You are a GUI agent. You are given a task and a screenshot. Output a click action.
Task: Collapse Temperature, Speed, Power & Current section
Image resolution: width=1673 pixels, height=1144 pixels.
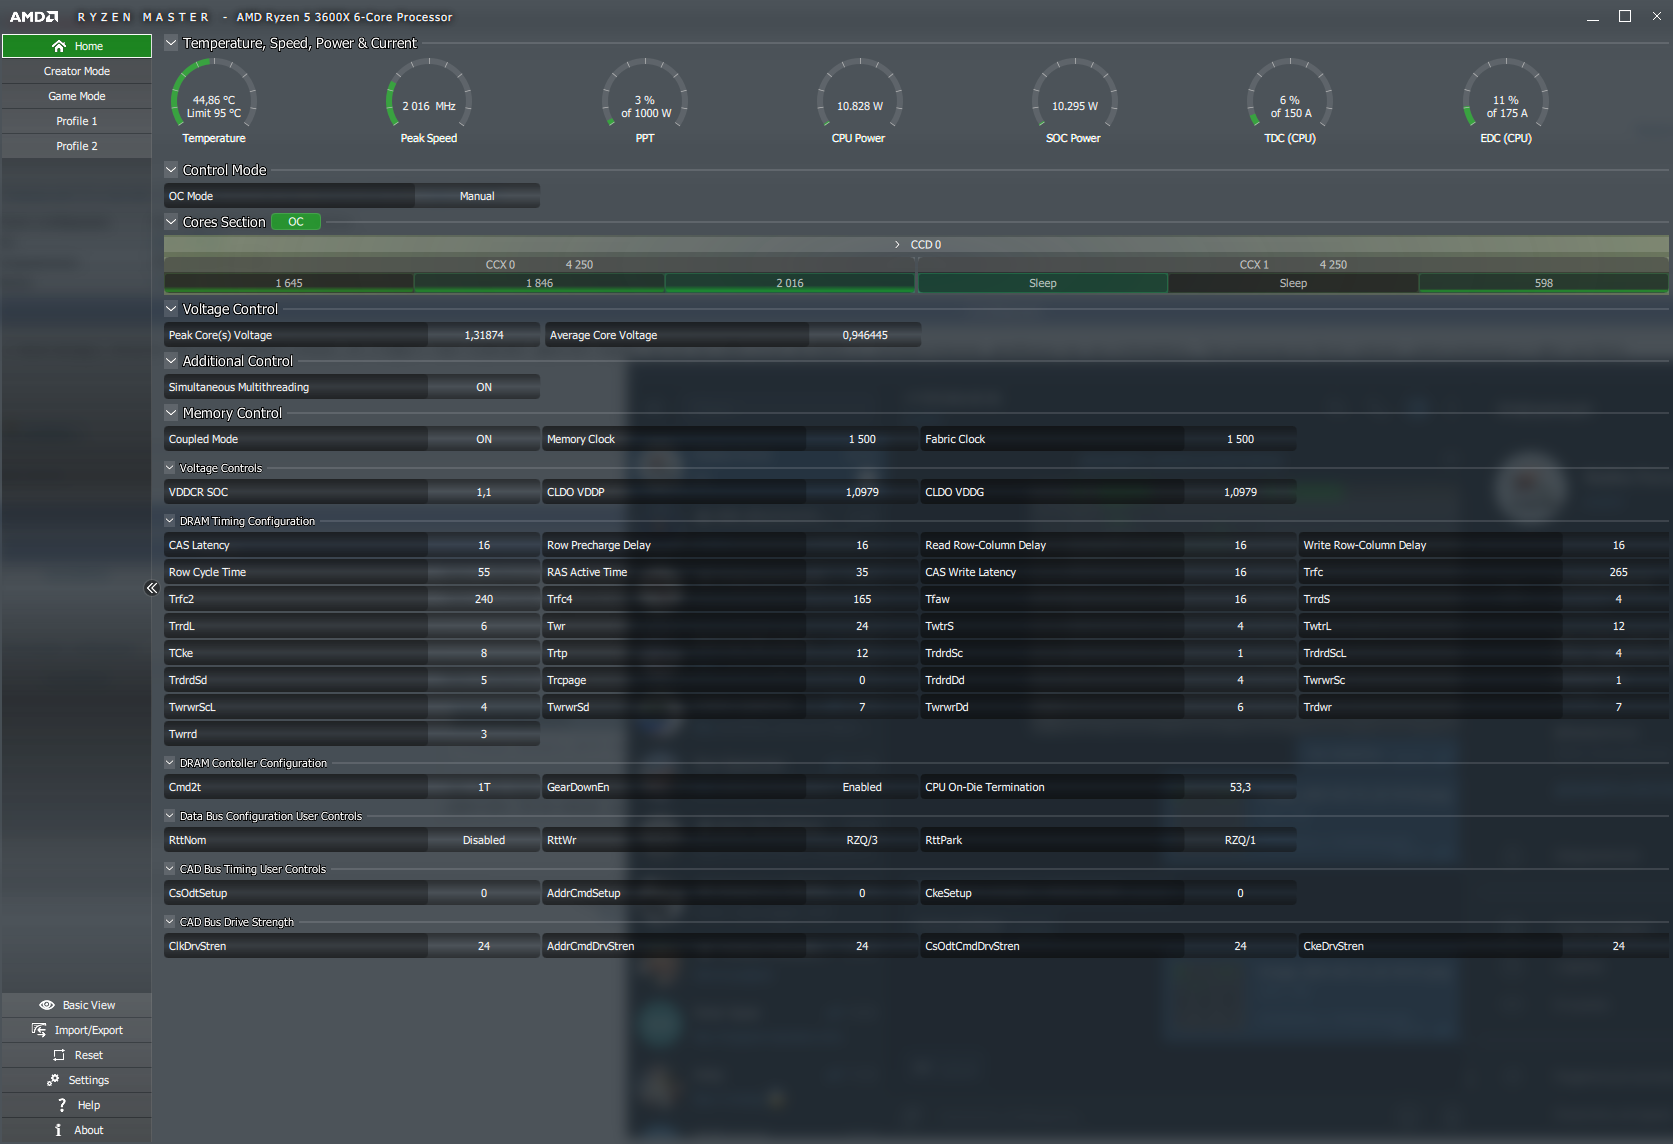[x=171, y=43]
